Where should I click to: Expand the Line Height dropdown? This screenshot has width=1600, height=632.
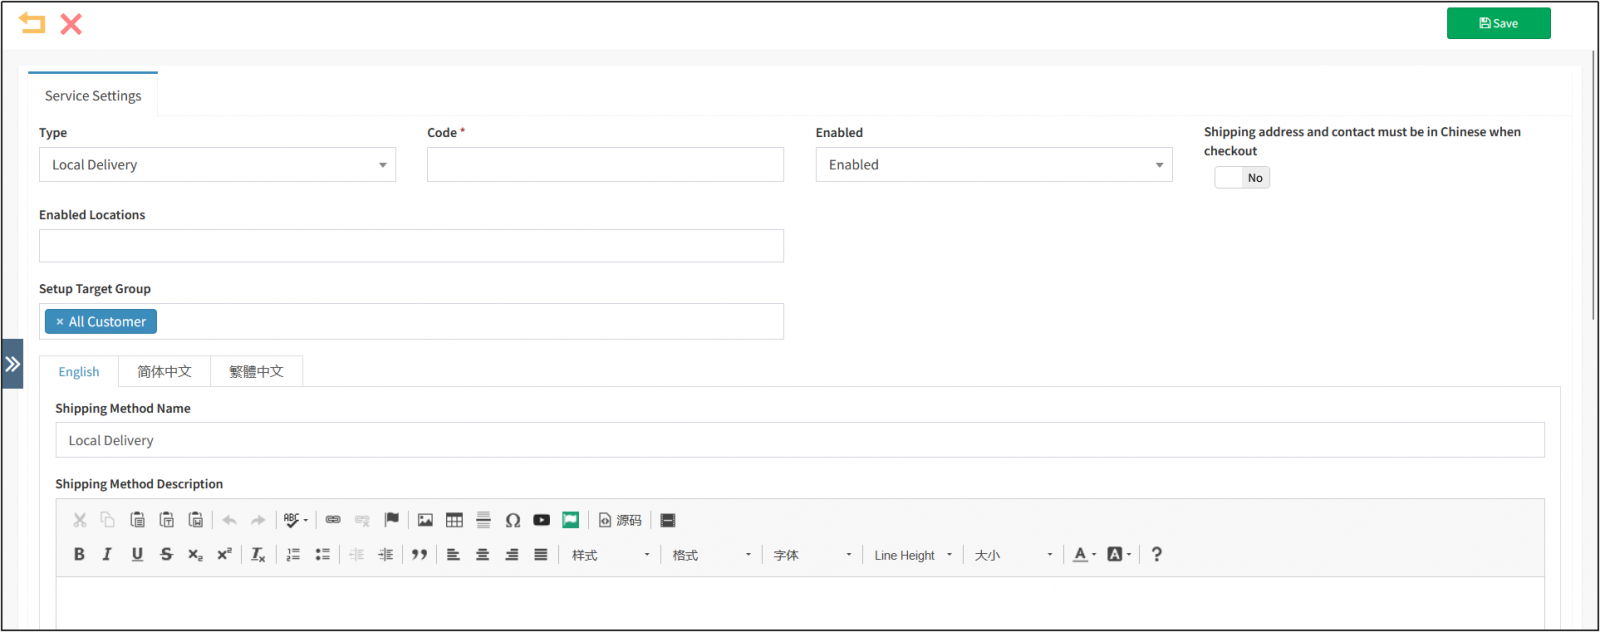click(x=913, y=555)
